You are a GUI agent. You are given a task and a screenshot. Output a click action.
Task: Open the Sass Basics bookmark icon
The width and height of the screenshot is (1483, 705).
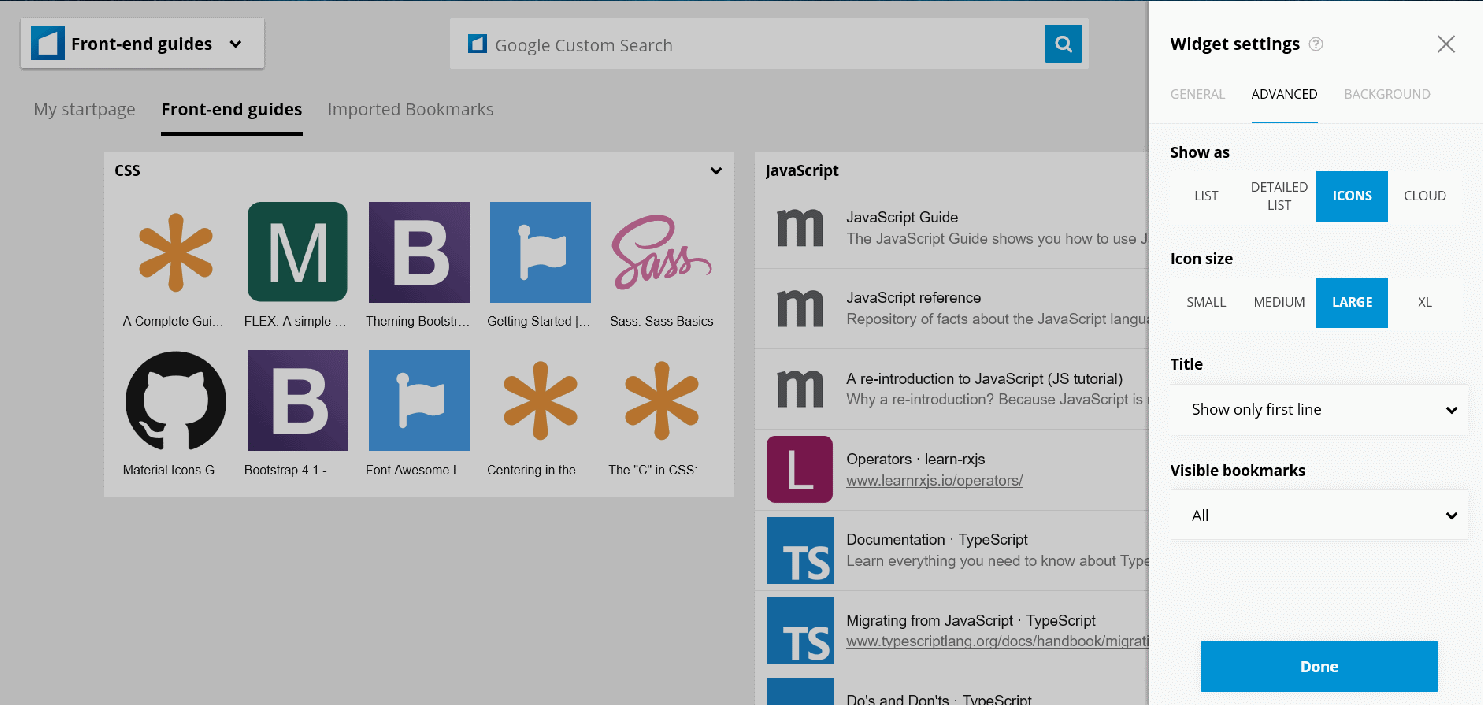point(661,252)
